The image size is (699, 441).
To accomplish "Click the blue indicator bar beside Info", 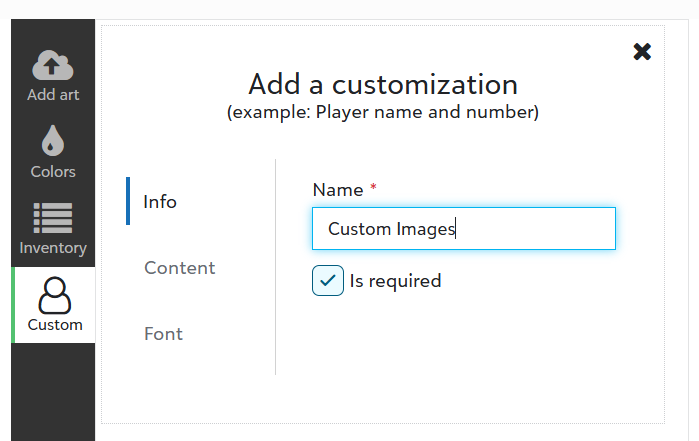I will (x=128, y=201).
